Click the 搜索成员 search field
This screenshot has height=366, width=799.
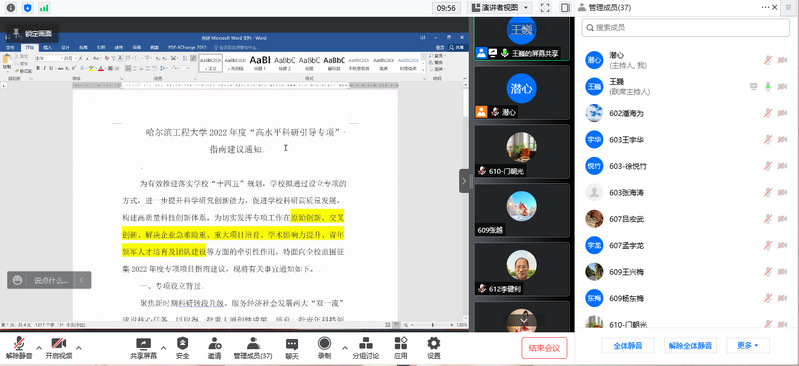[685, 28]
